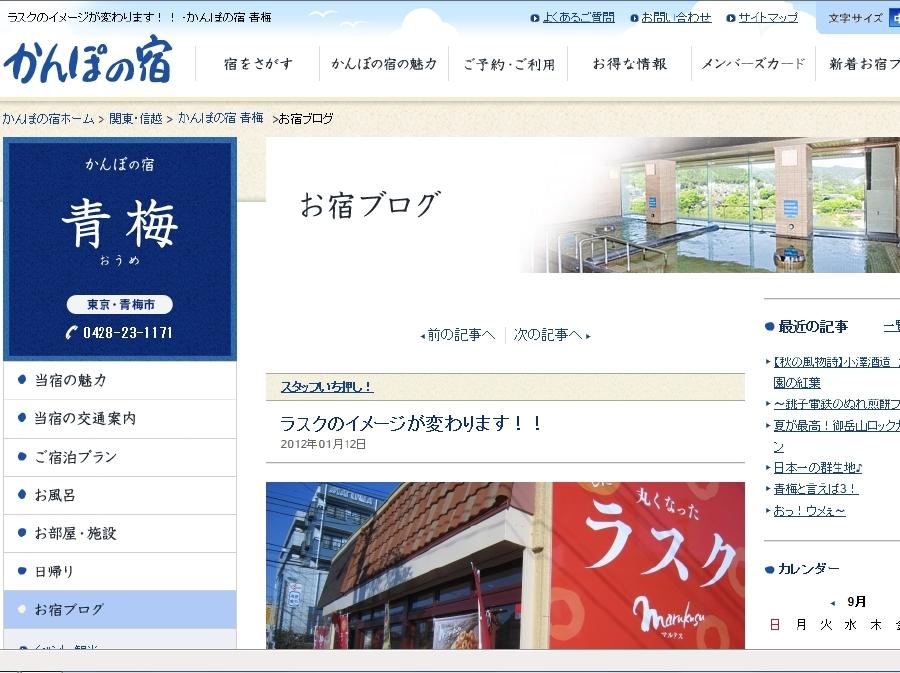Click the 9月 calendar month label
Viewport: 900px width, 673px height.
point(856,602)
